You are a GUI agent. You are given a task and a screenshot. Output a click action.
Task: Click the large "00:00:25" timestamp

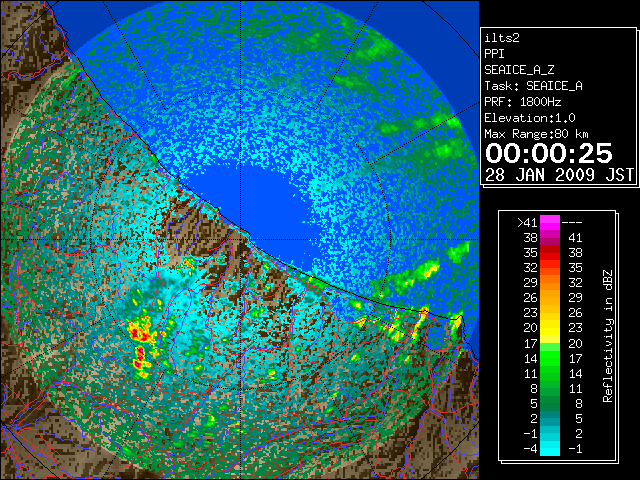tap(549, 153)
